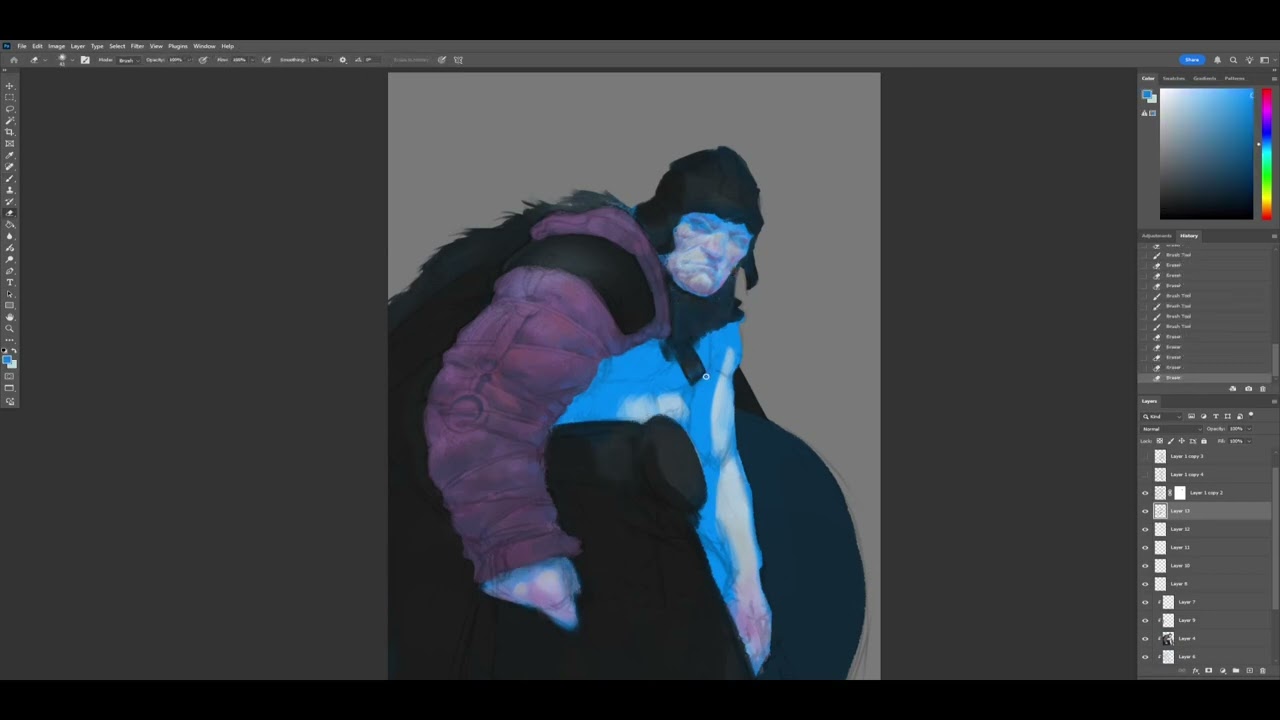Select the Hand tool
1280x720 pixels.
[x=10, y=317]
